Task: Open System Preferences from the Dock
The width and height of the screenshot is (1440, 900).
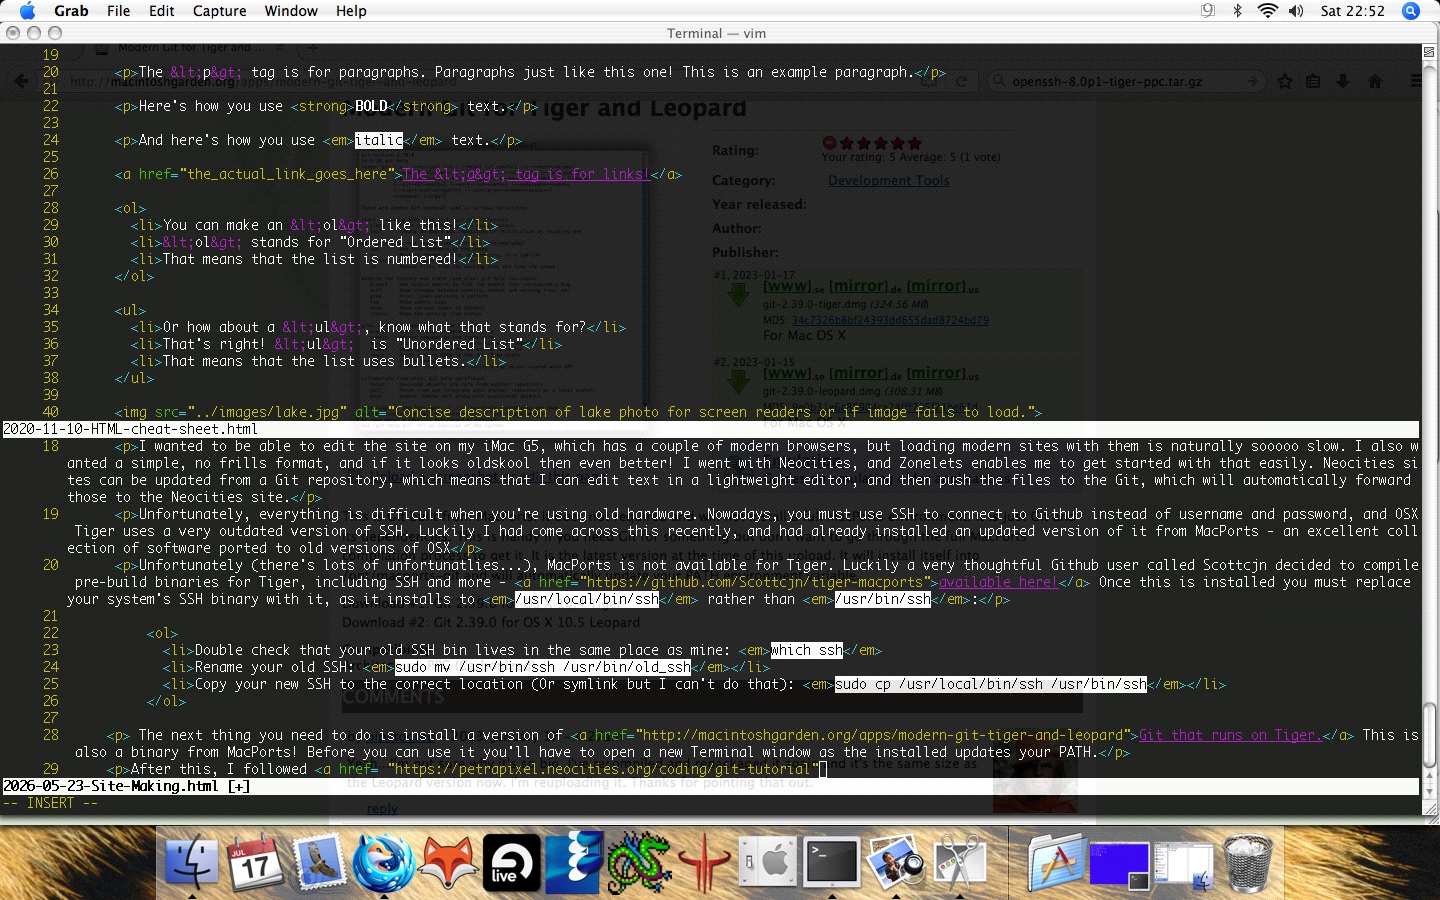Action: [768, 862]
